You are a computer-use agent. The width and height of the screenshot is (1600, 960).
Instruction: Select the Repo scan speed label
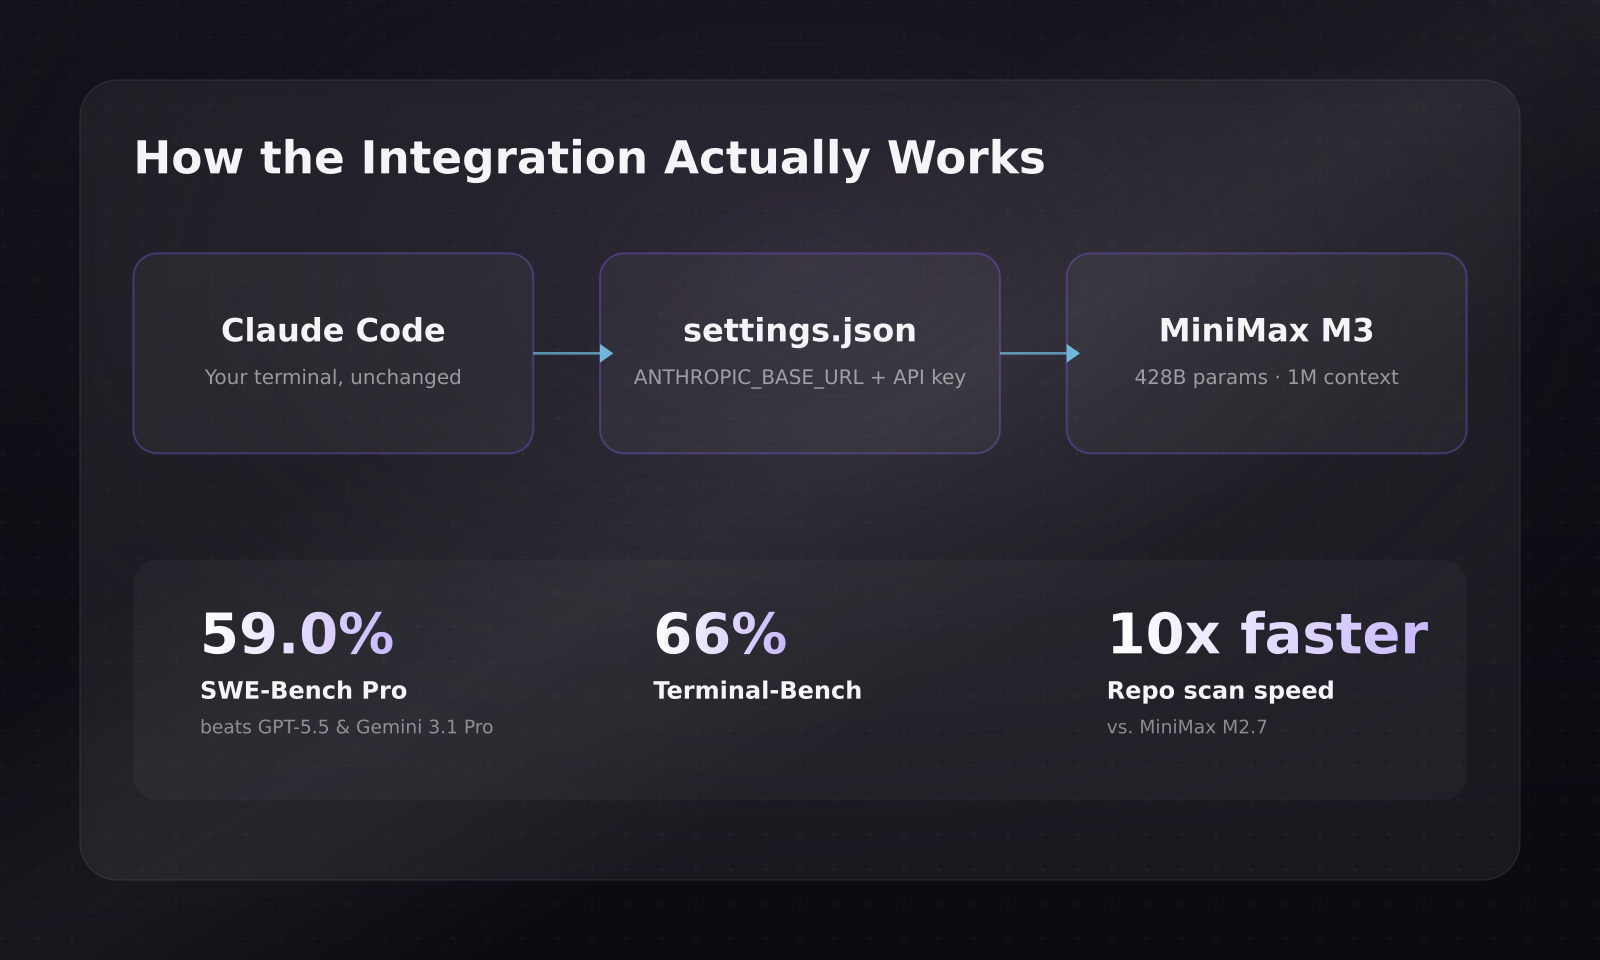coord(1220,690)
